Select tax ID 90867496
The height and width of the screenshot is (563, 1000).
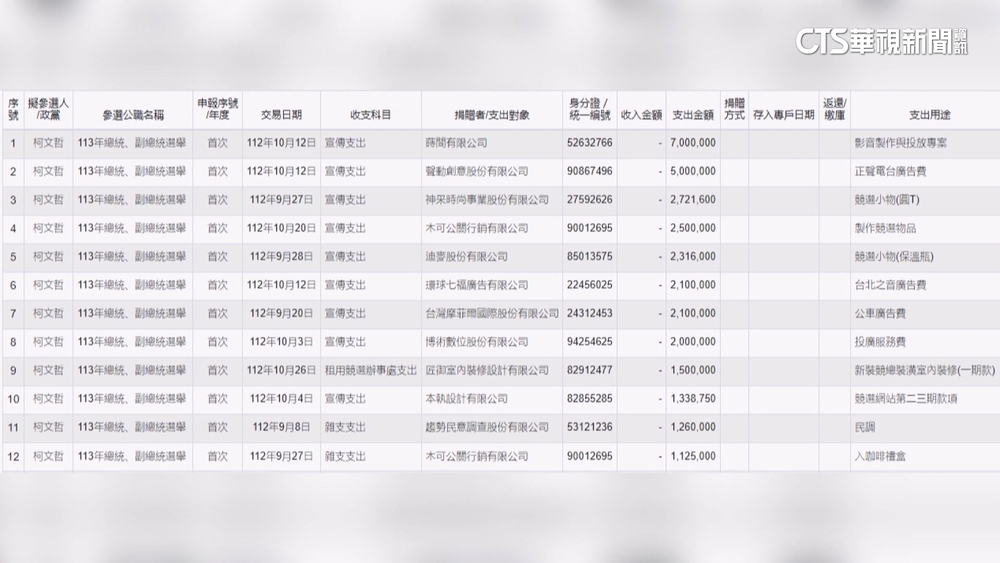589,172
